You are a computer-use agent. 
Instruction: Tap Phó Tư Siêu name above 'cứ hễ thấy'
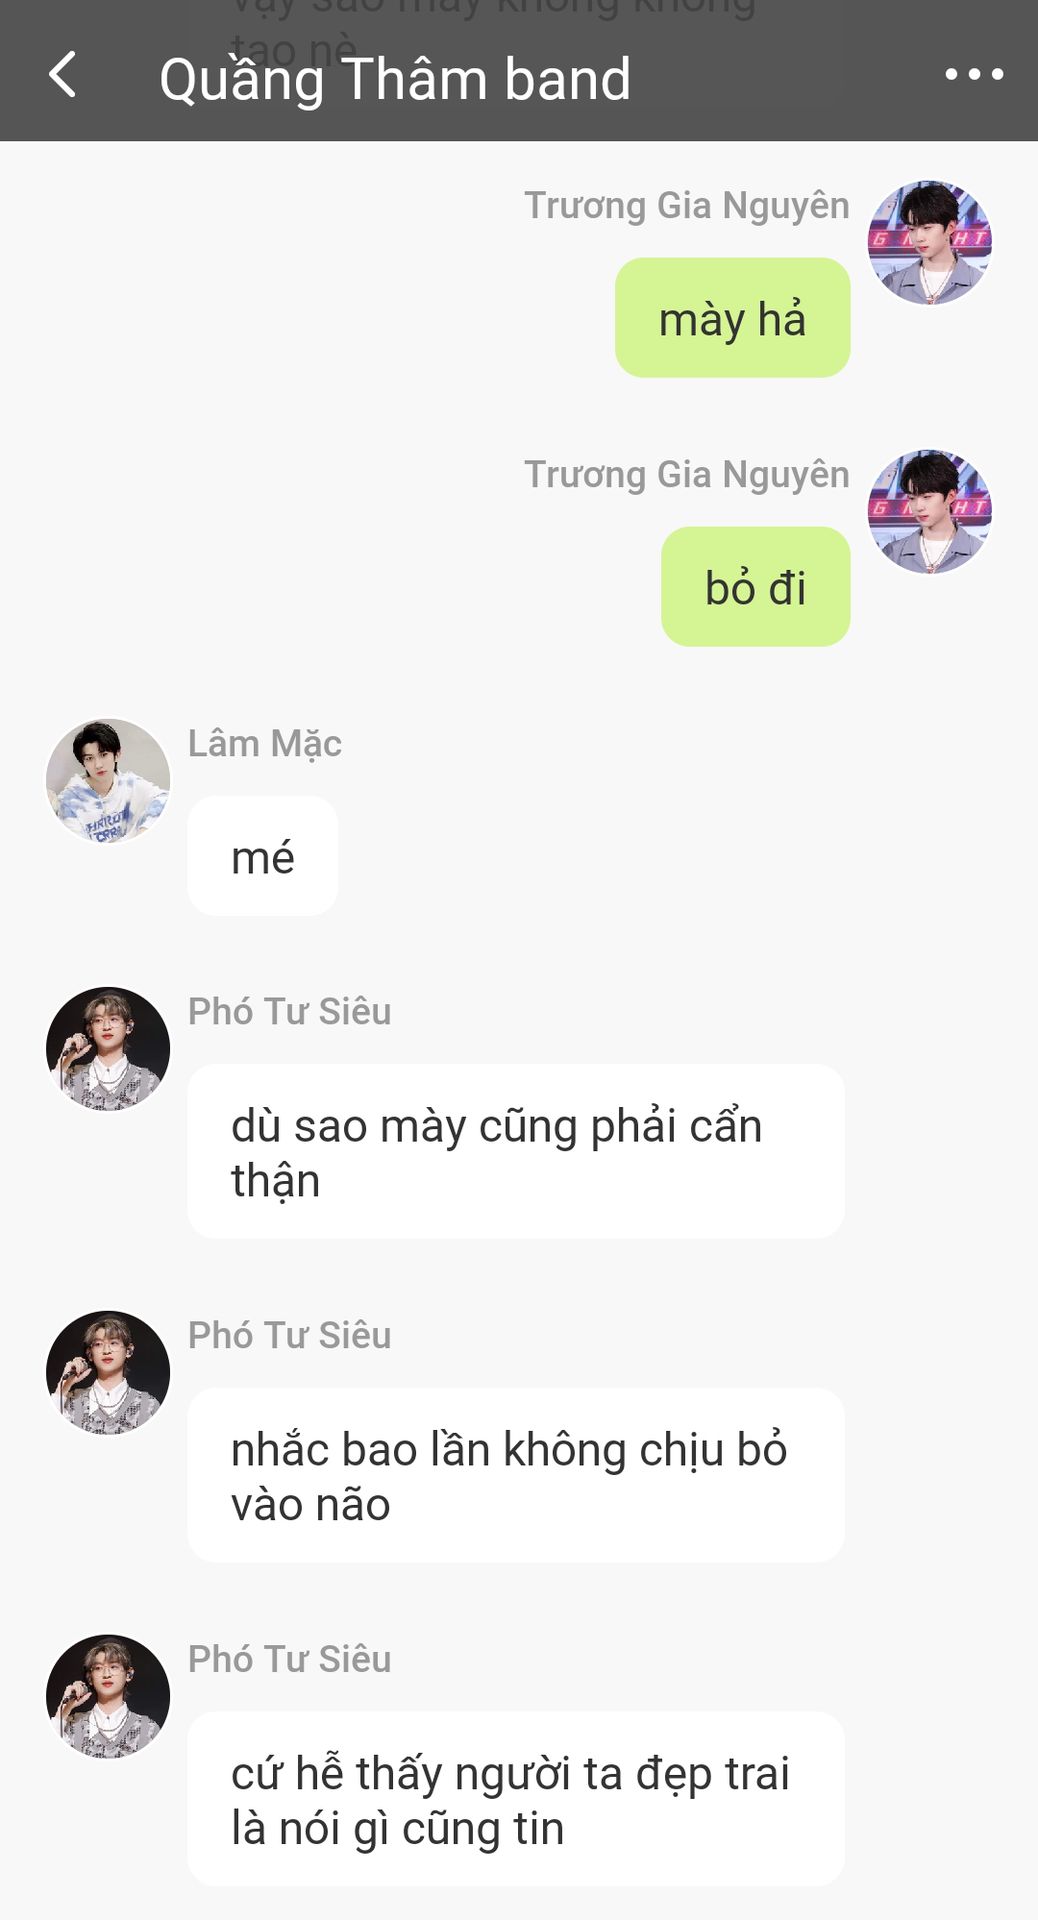(x=290, y=1660)
